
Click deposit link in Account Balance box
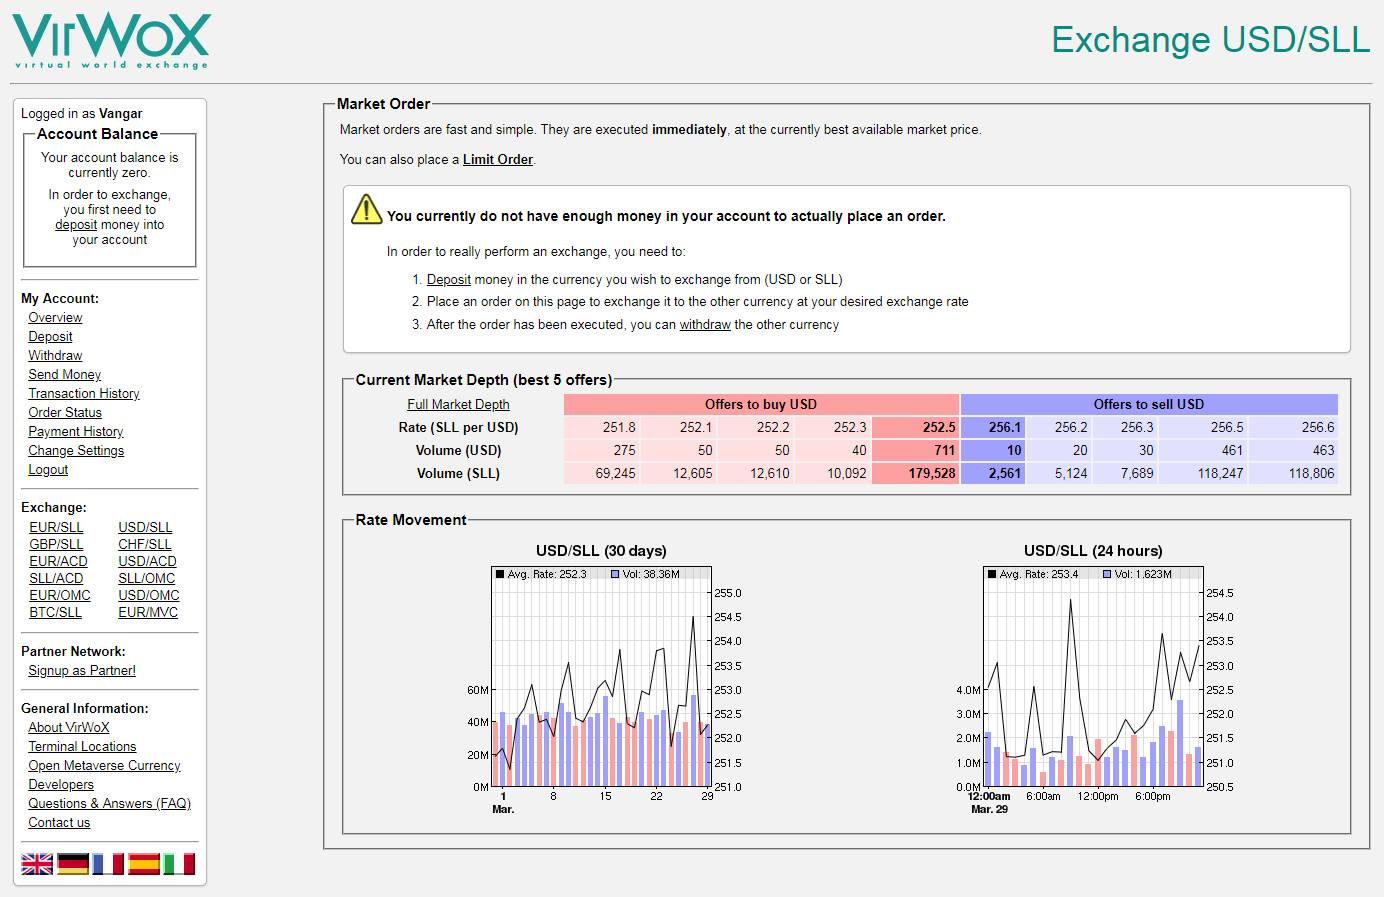[x=76, y=225]
